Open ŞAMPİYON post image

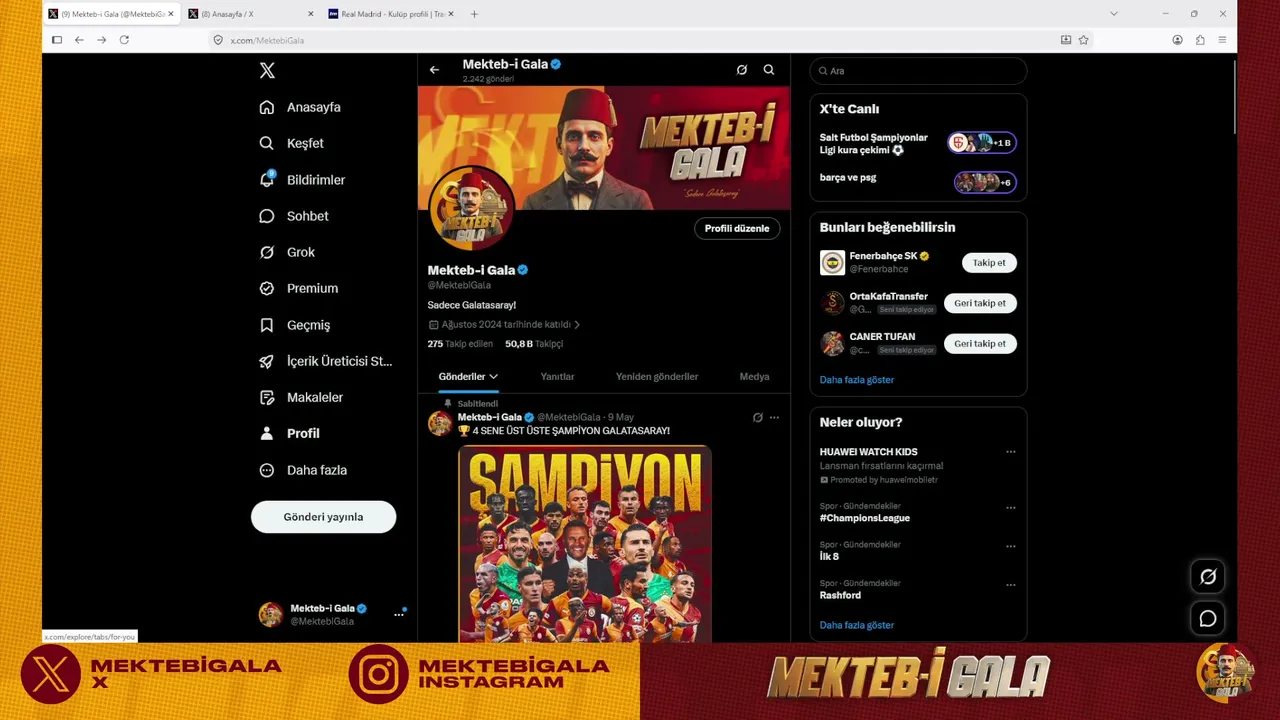point(585,545)
